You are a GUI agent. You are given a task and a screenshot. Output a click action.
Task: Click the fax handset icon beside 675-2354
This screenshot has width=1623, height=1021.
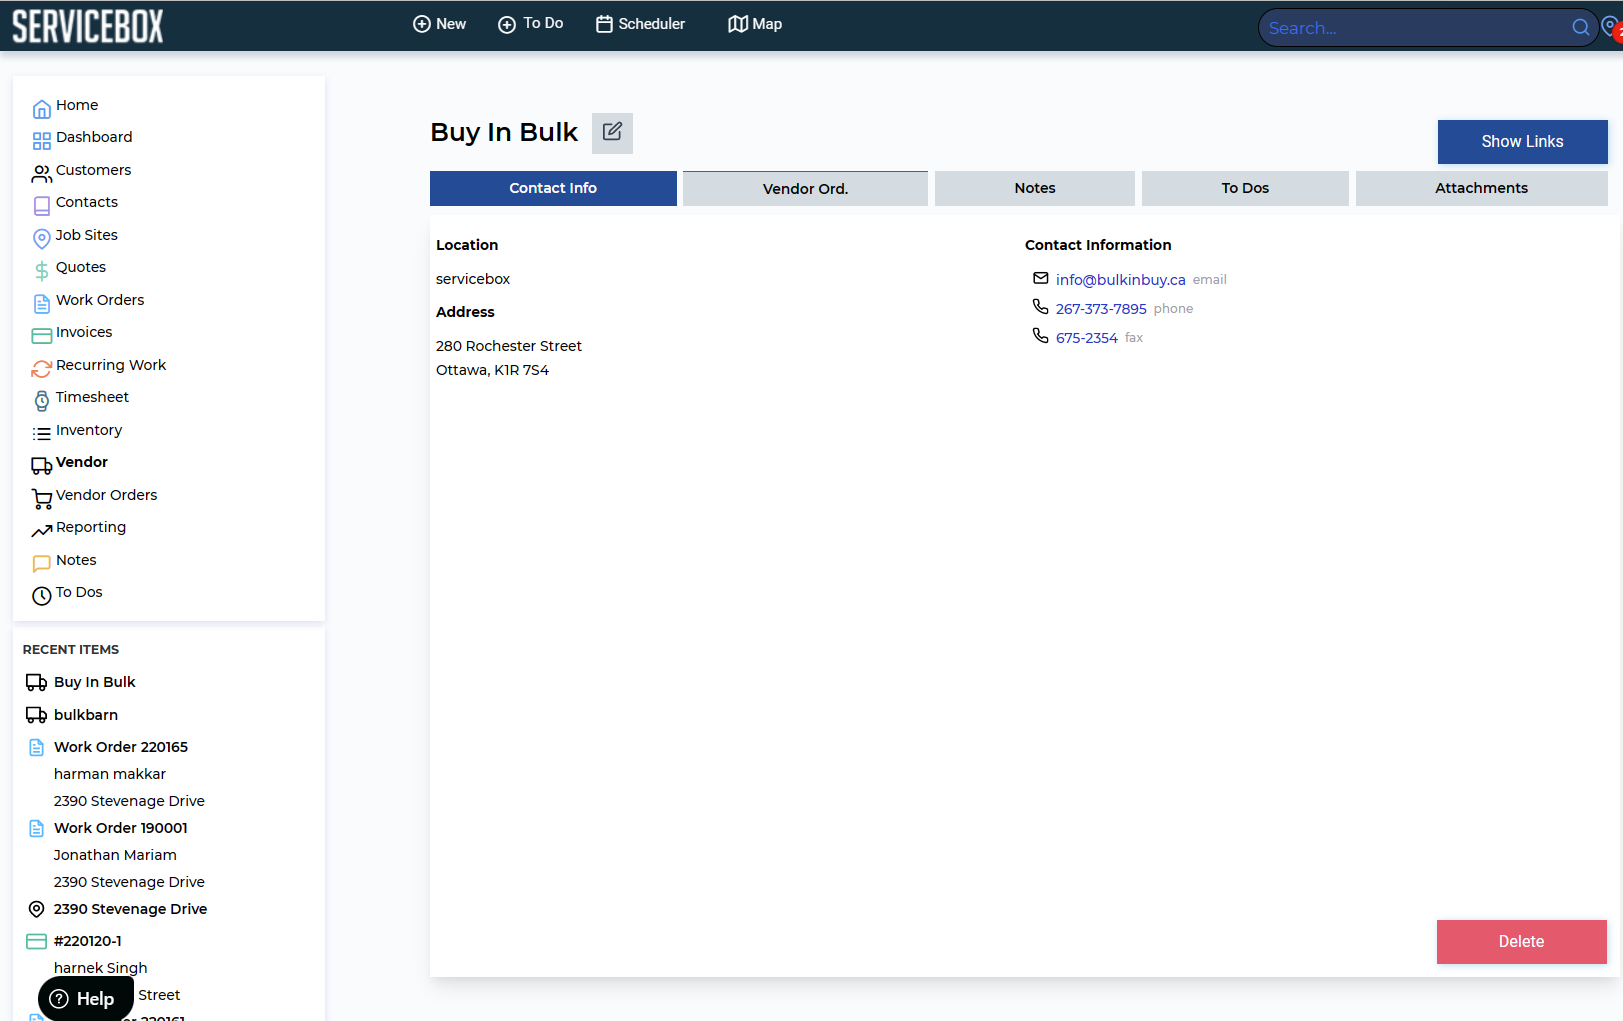pos(1041,336)
